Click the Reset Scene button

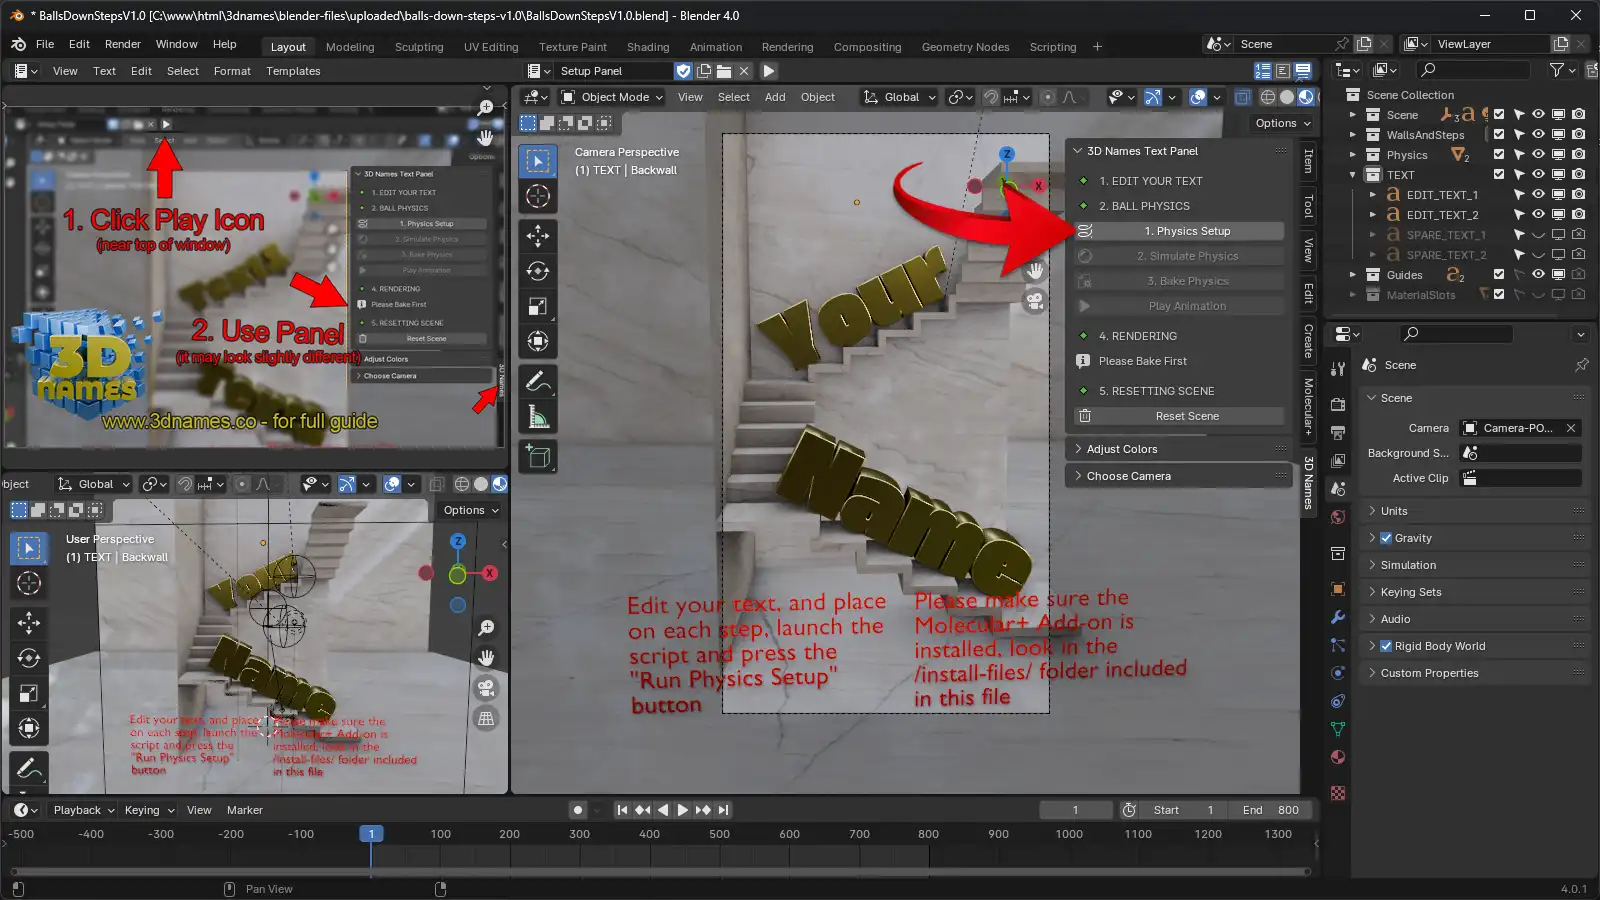click(x=1188, y=416)
